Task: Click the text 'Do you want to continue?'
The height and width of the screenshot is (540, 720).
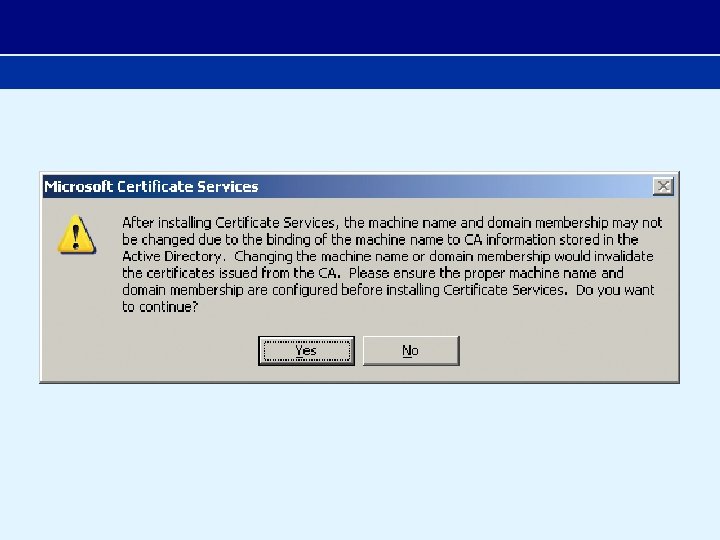Action: [388, 298]
